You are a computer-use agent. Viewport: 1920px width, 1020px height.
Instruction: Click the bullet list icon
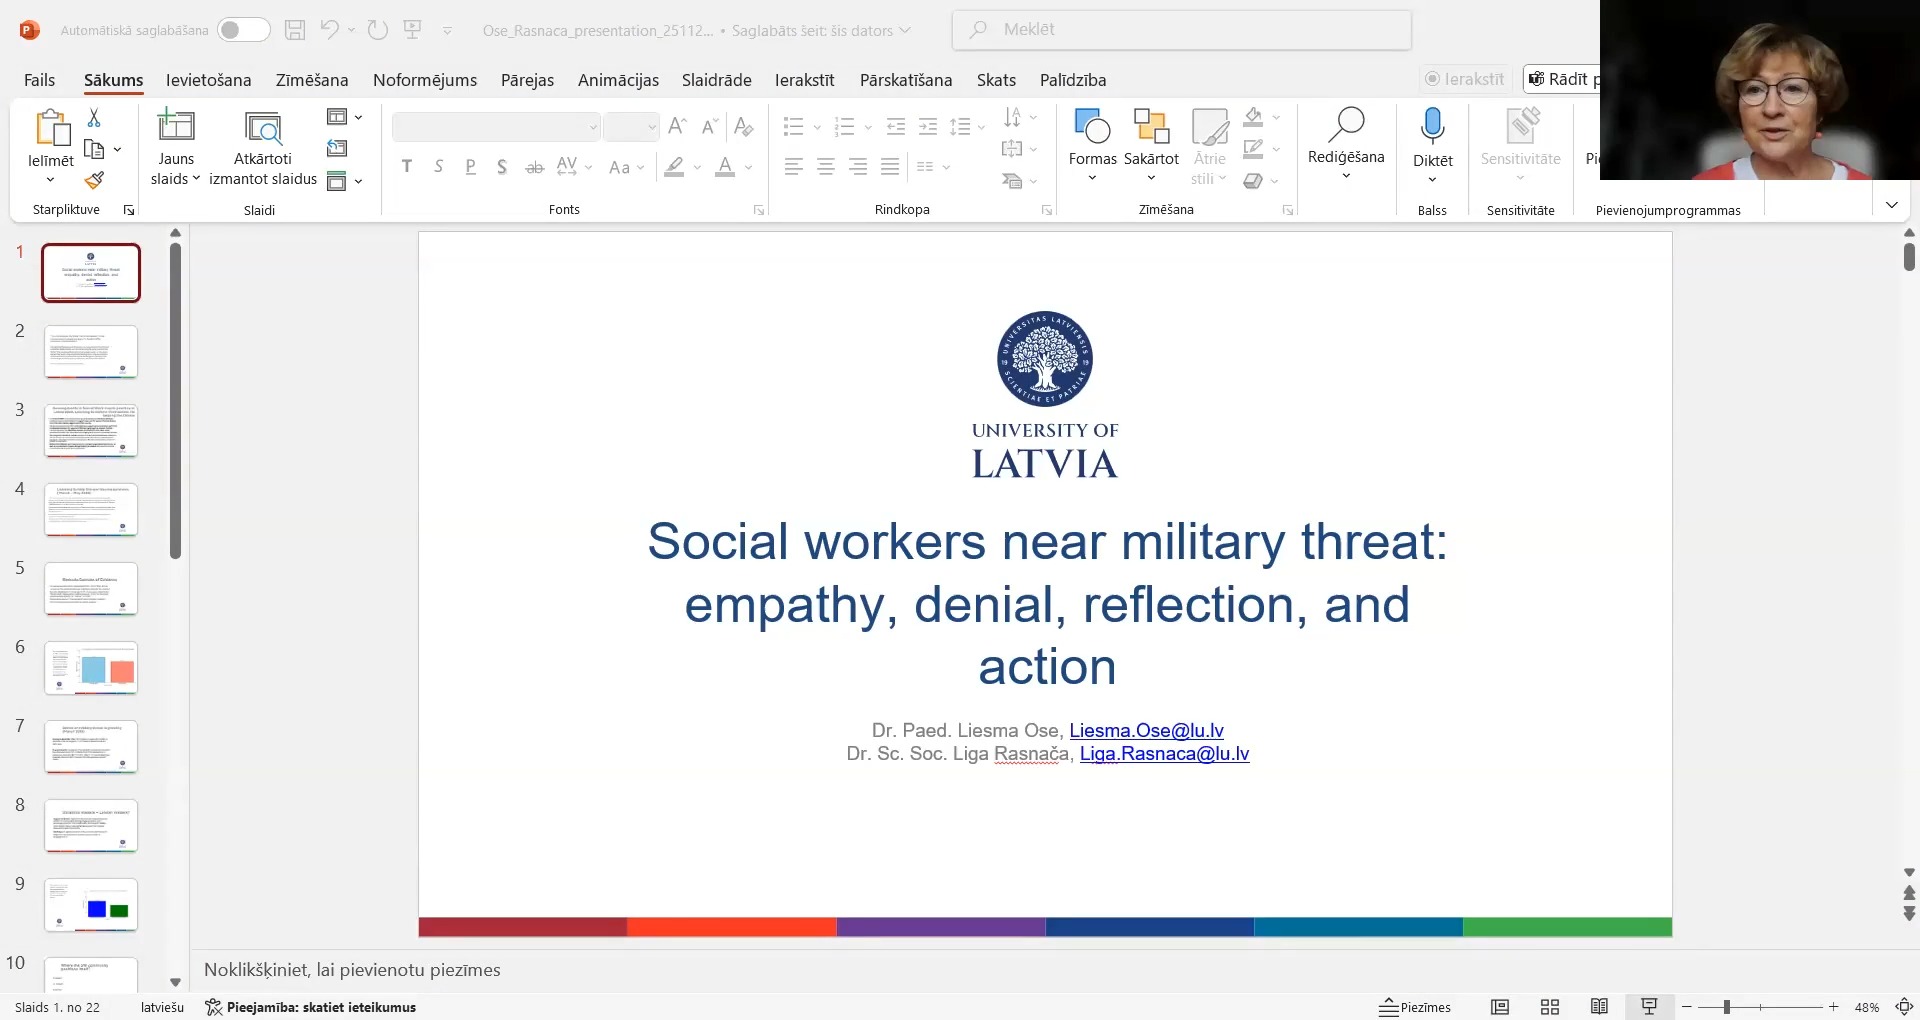point(794,127)
